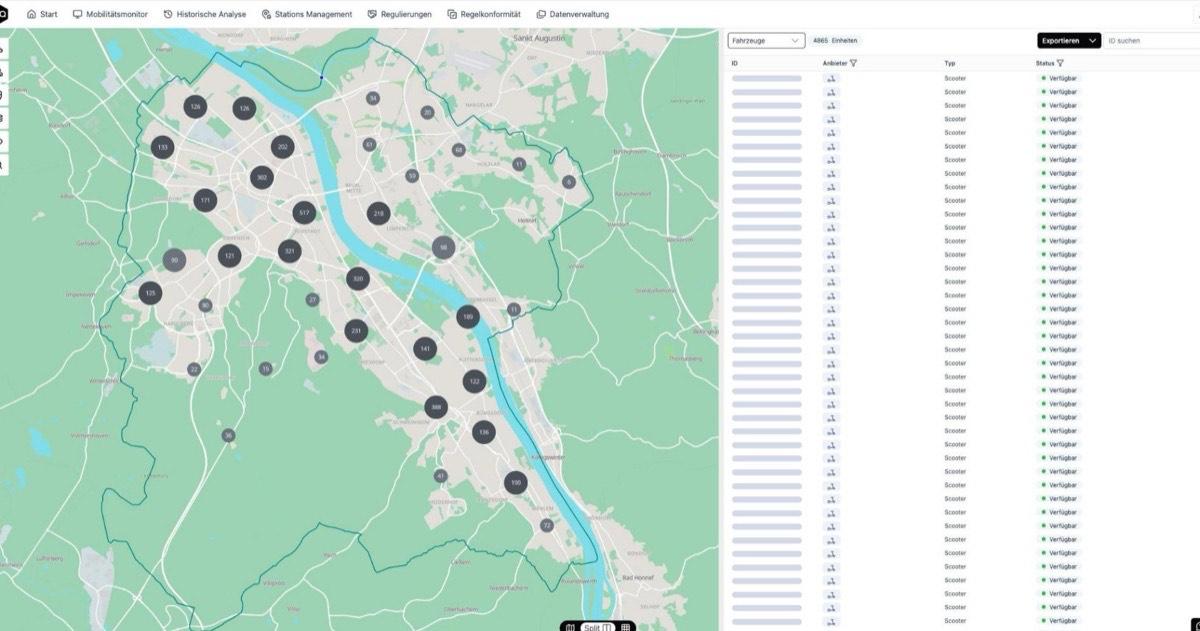Viewport: 1200px width, 631px height.
Task: Click the Bad Honnef map label
Action: pyautogui.click(x=637, y=578)
